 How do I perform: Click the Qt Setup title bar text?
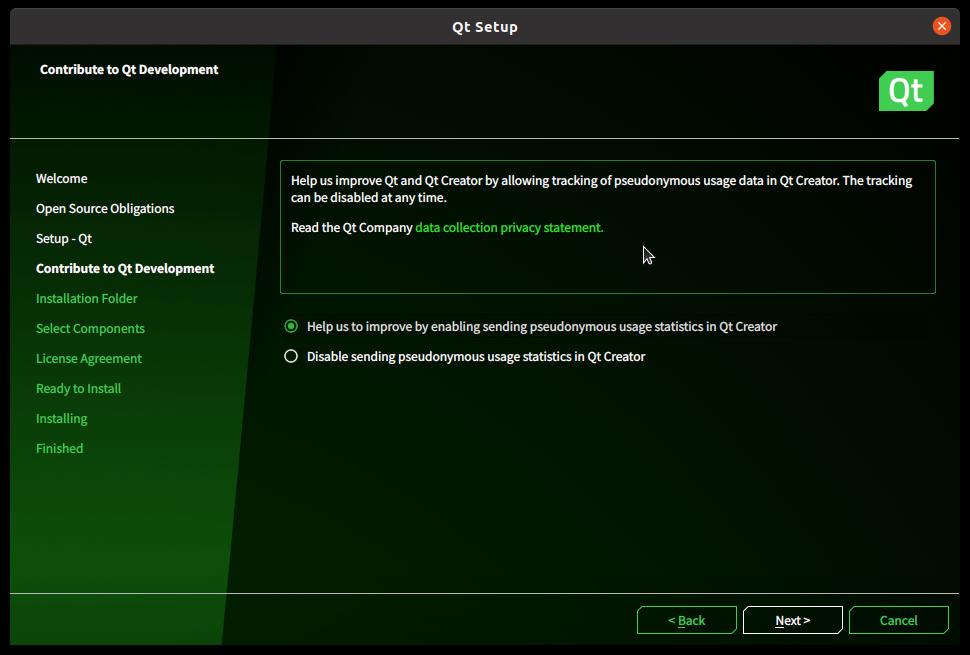pyautogui.click(x=485, y=27)
